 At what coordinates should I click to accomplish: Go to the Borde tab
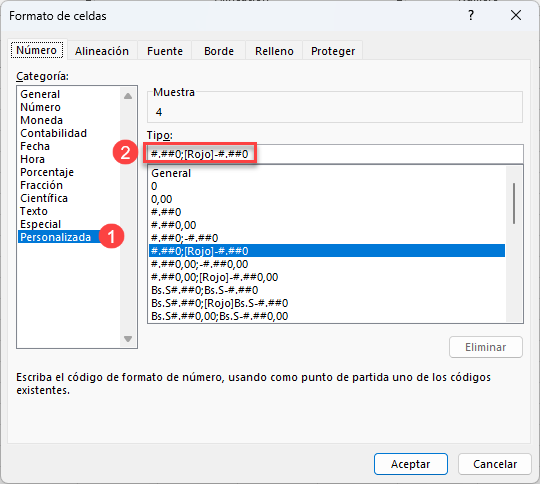219,51
